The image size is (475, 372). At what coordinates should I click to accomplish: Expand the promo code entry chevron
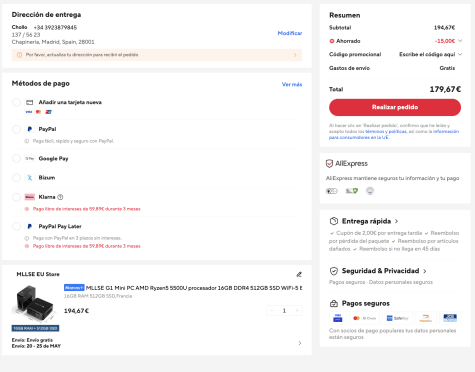click(x=460, y=54)
